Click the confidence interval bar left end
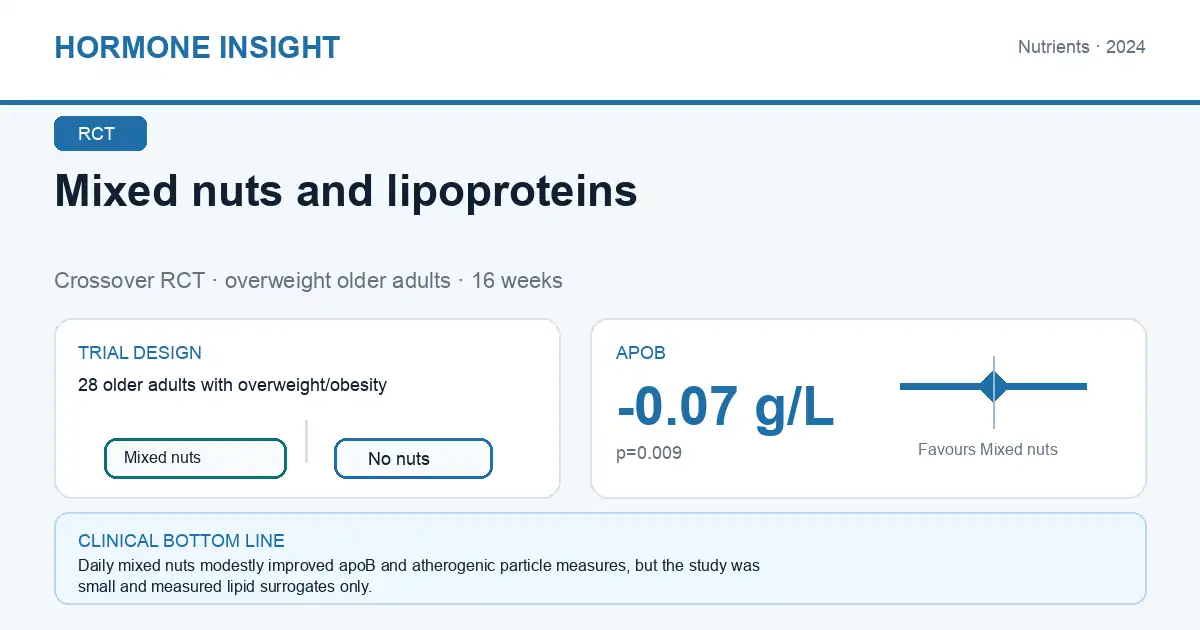This screenshot has width=1200, height=630. 903,386
